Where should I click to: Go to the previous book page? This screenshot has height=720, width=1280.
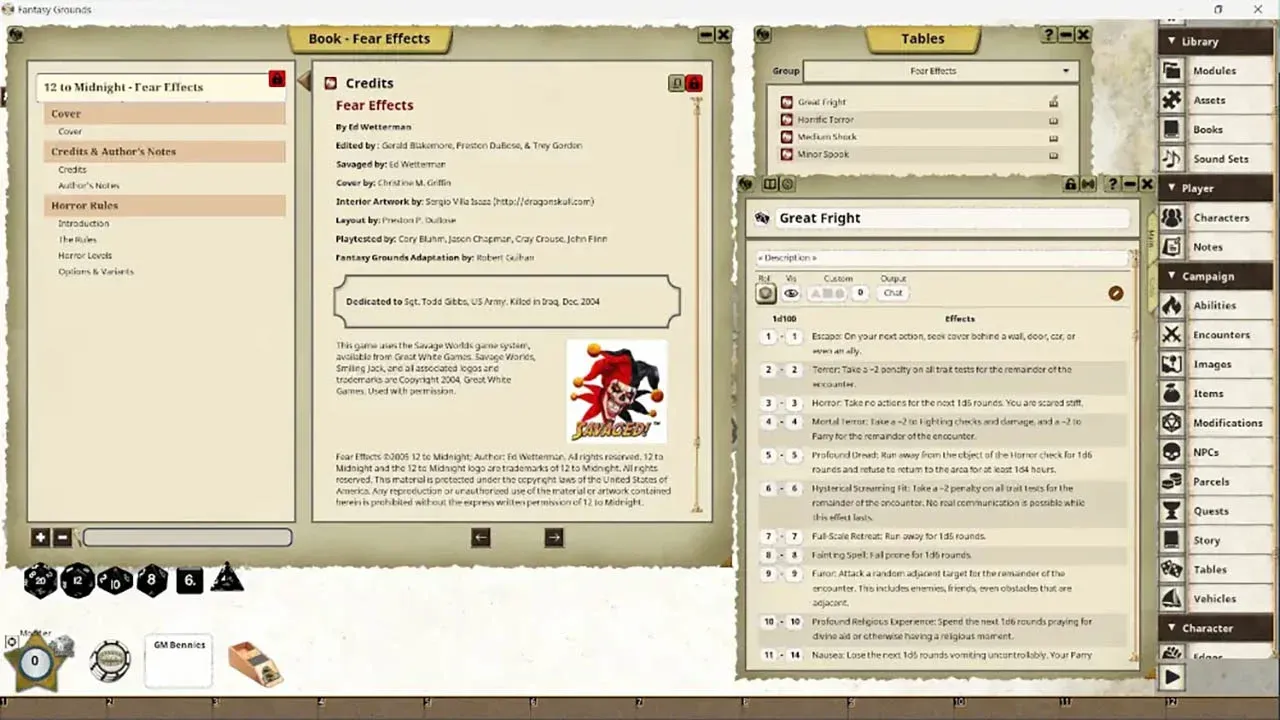pyautogui.click(x=481, y=537)
